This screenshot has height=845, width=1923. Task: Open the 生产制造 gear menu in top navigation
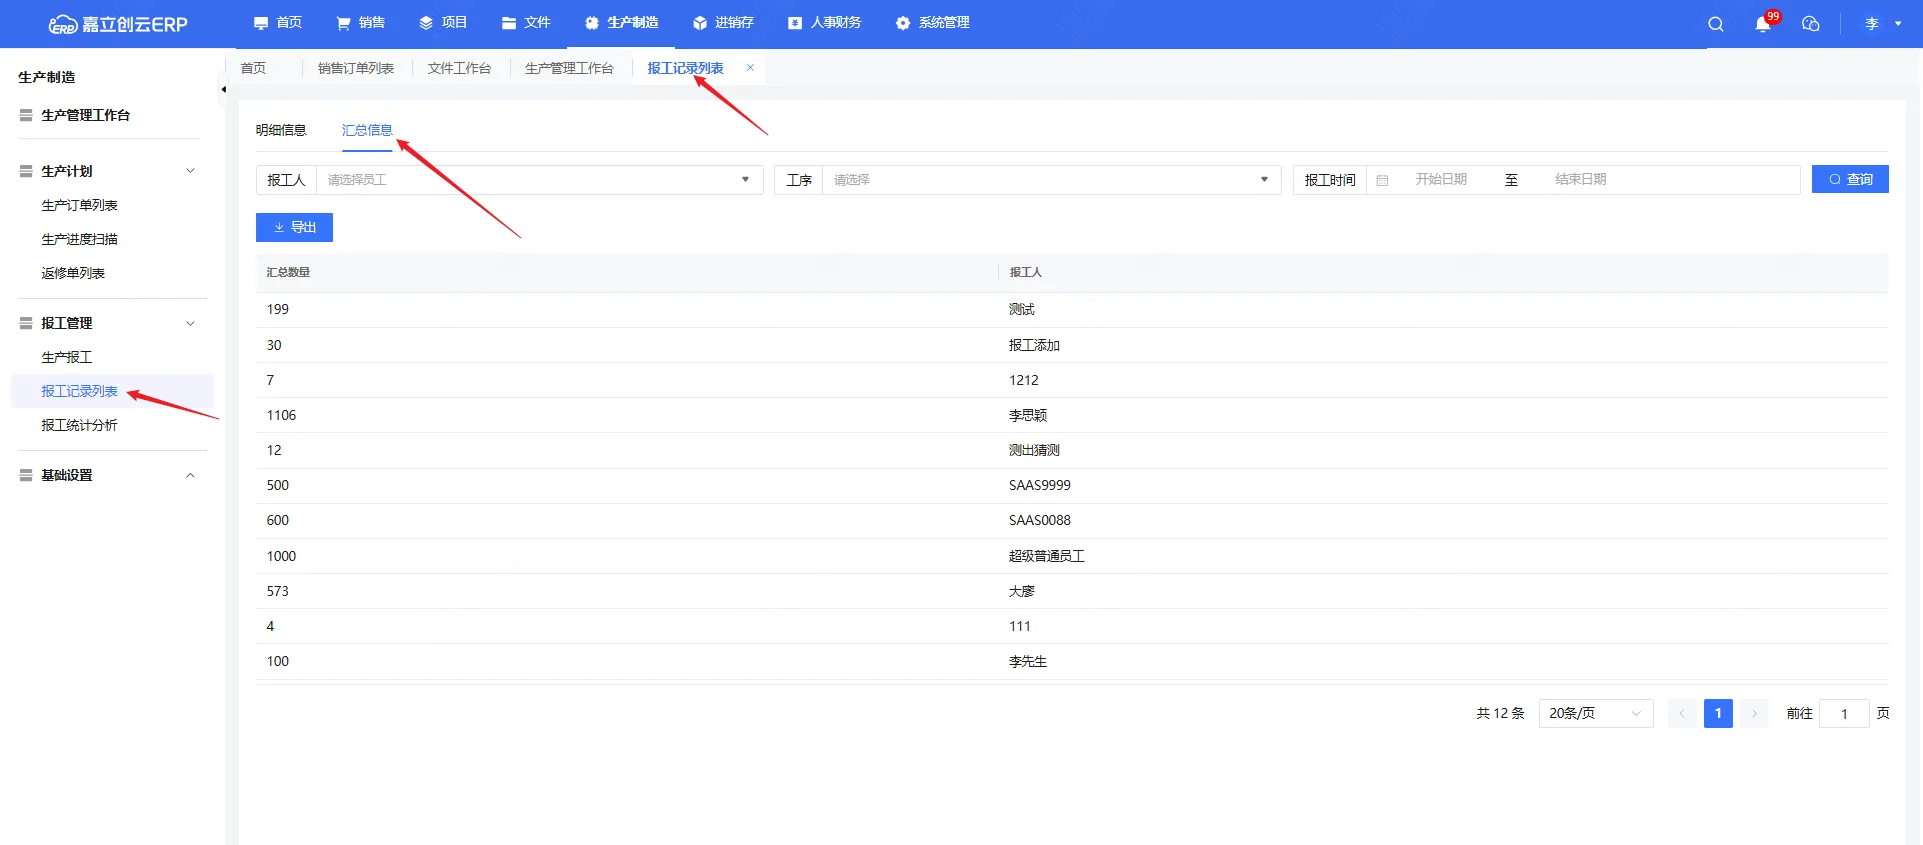621,23
